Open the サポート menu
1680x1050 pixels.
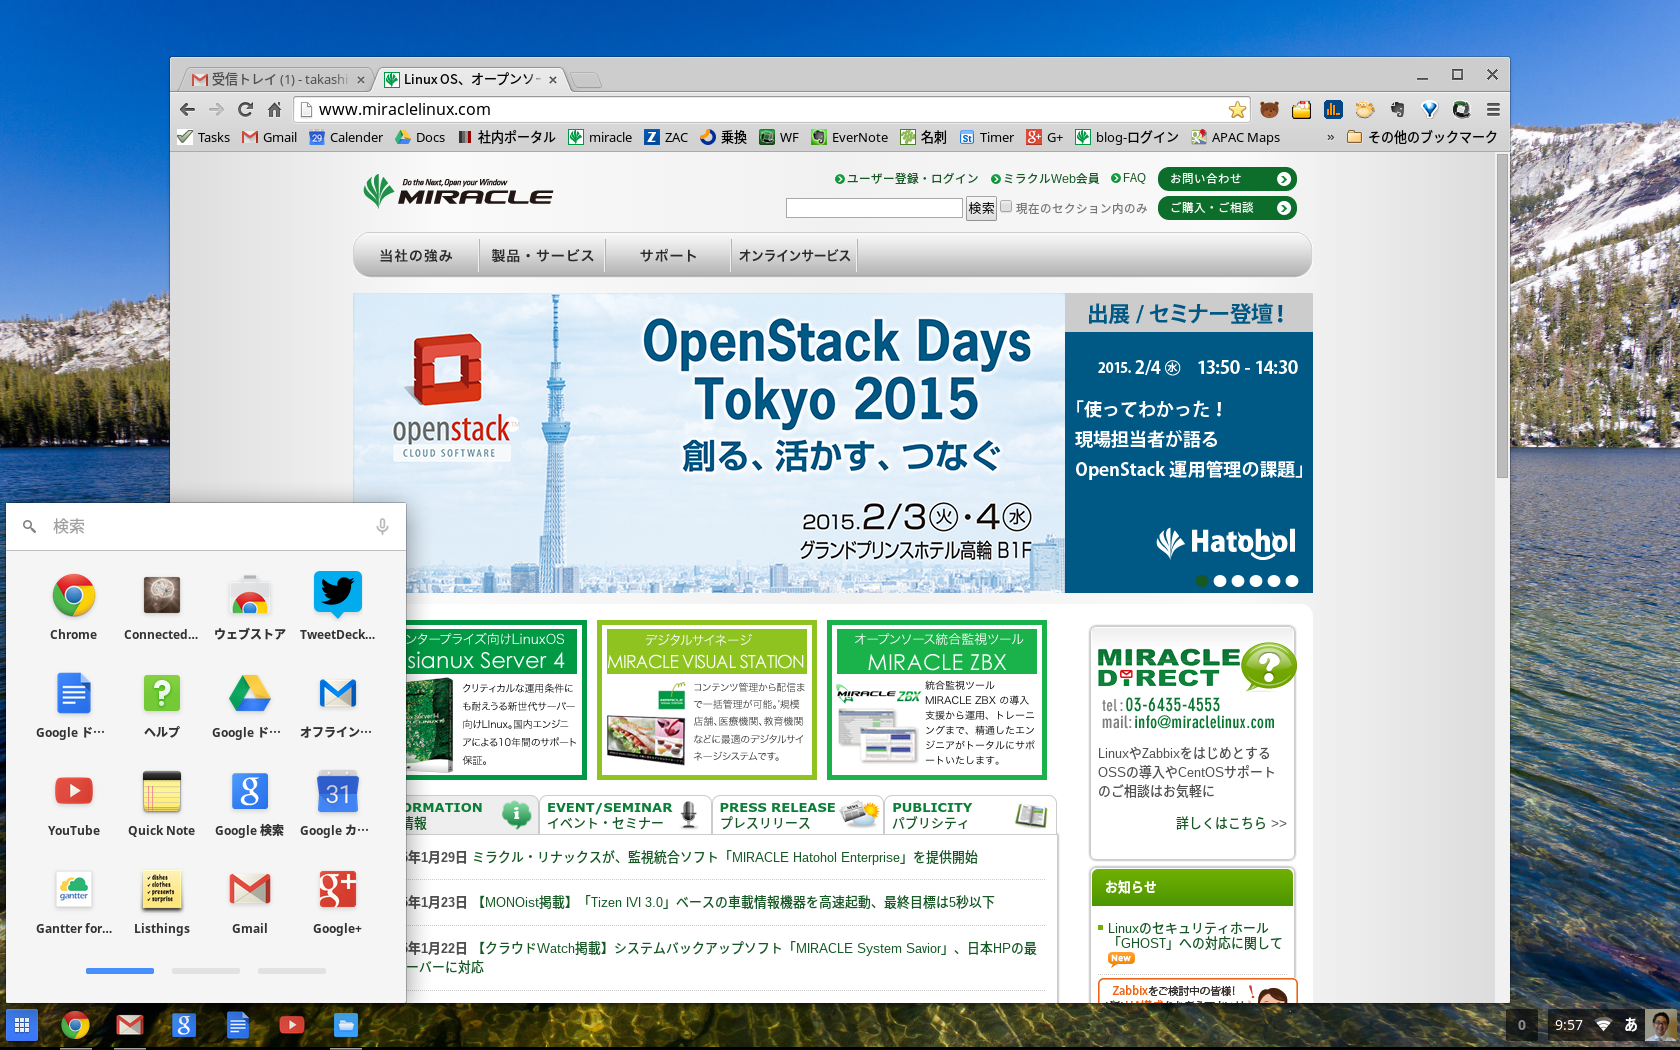668,256
